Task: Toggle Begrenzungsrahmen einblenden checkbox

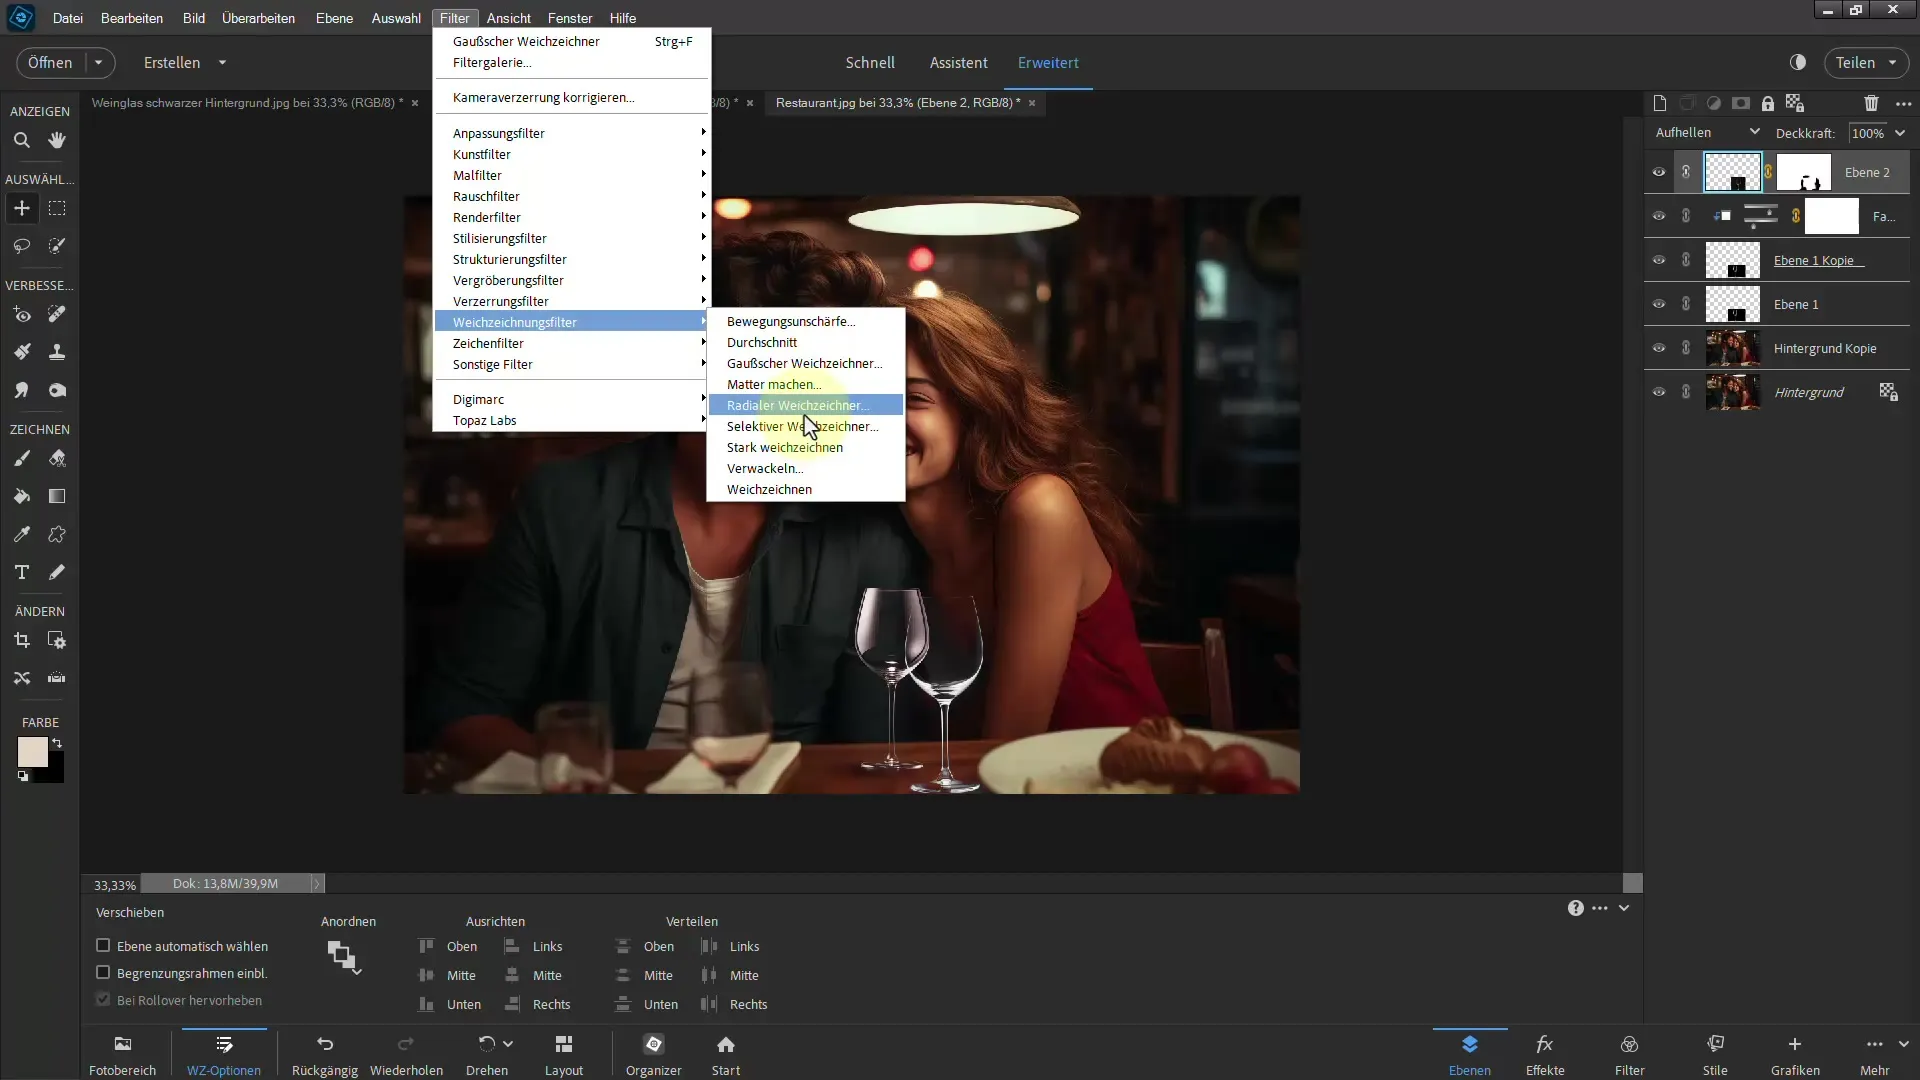Action: (x=103, y=973)
